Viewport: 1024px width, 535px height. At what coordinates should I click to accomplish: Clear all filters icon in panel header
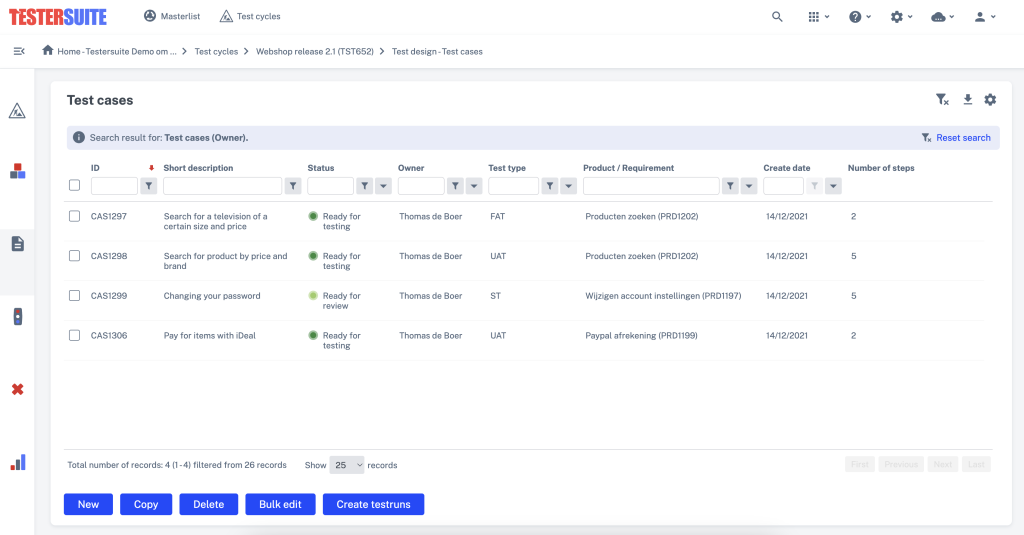[942, 100]
